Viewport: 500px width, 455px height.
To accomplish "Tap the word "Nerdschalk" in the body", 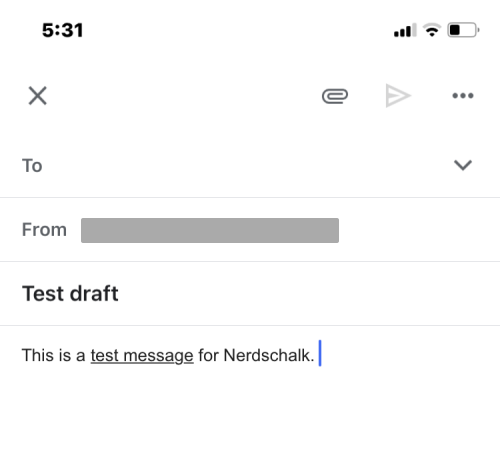I will (267, 355).
